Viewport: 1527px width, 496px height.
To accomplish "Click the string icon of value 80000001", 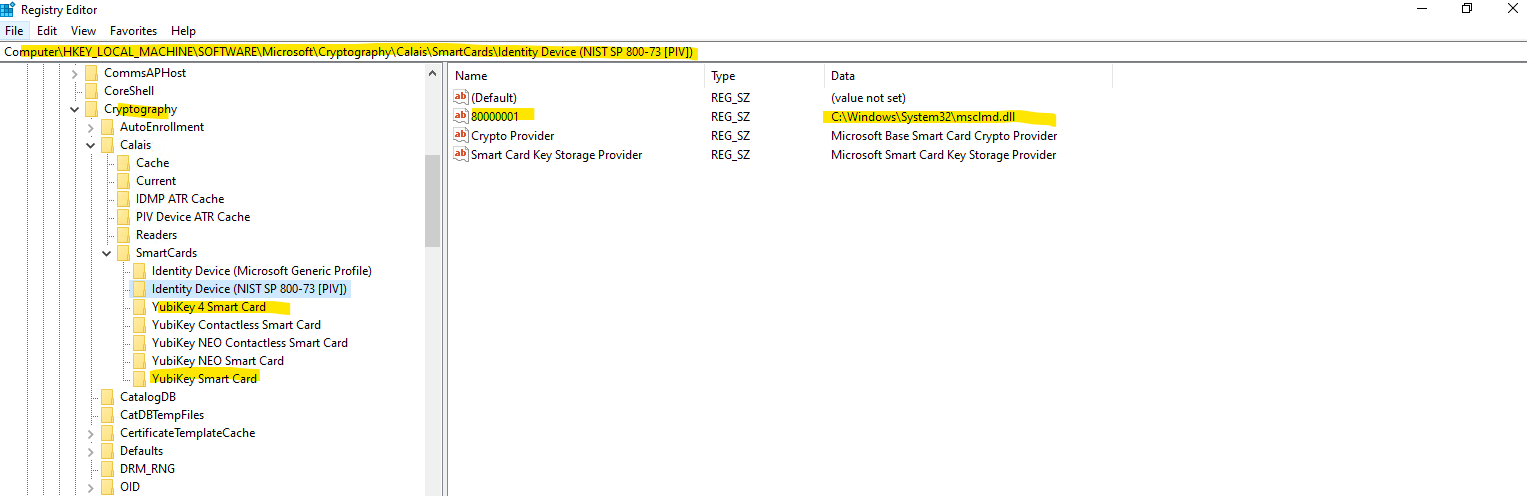I will point(461,117).
